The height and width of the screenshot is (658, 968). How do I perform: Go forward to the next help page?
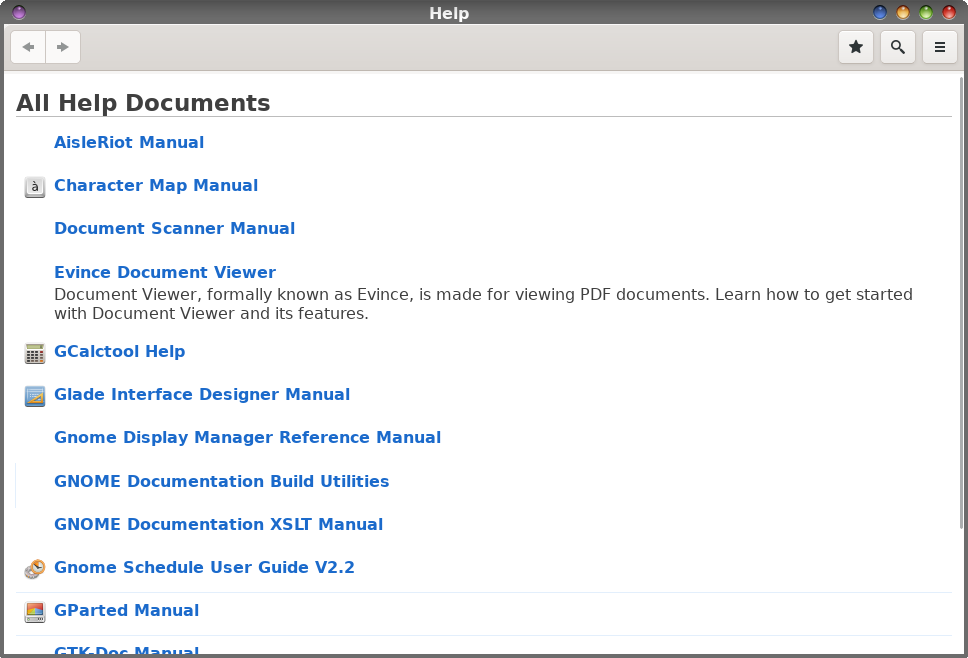coord(62,47)
